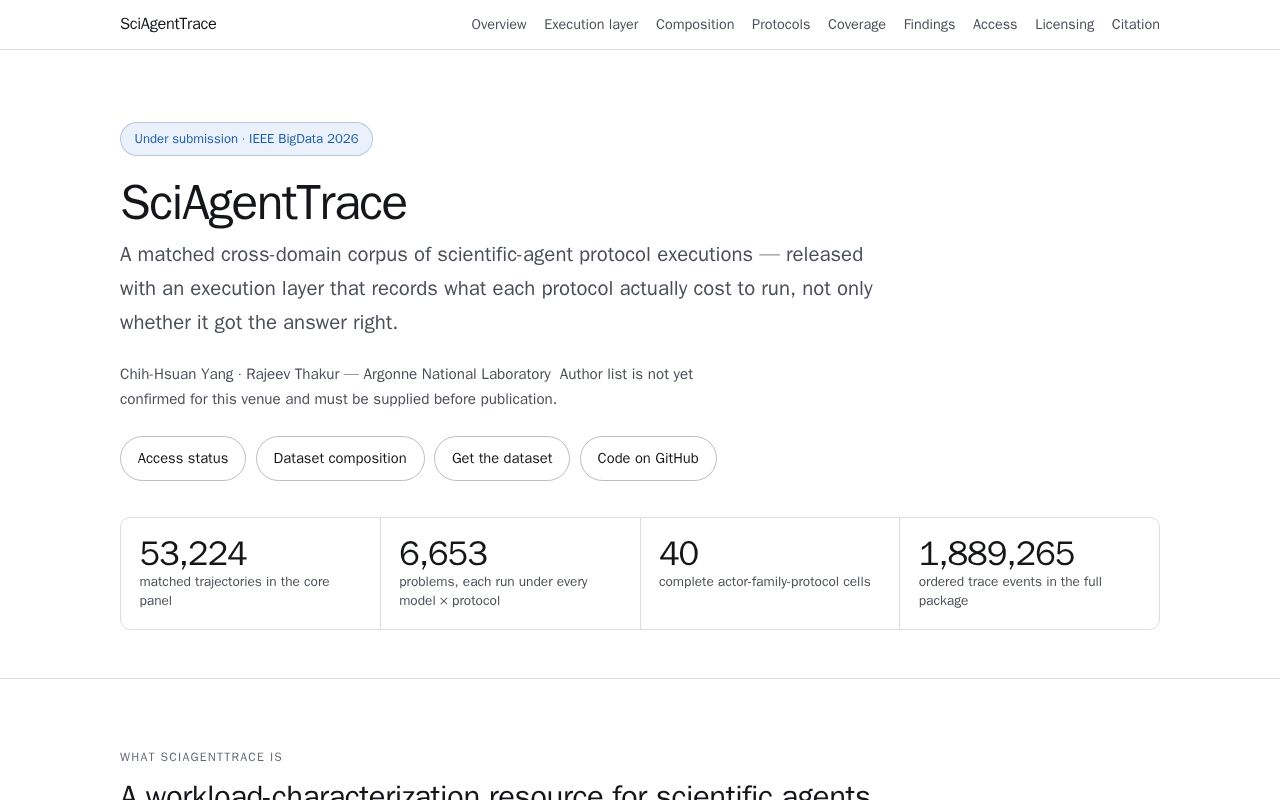Image resolution: width=1280 pixels, height=800 pixels.
Task: Select the 6,653 problems statistic
Action: (x=510, y=573)
